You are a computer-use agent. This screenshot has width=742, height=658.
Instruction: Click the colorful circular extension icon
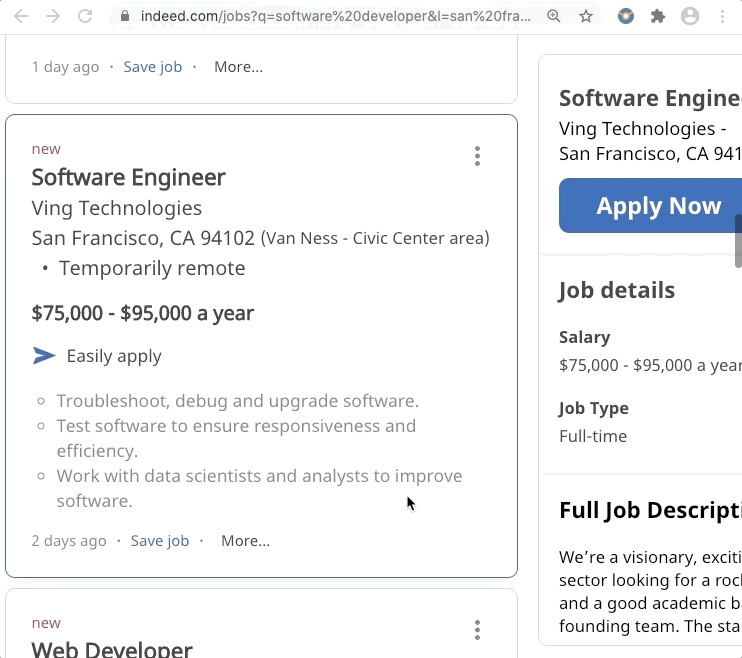point(626,16)
